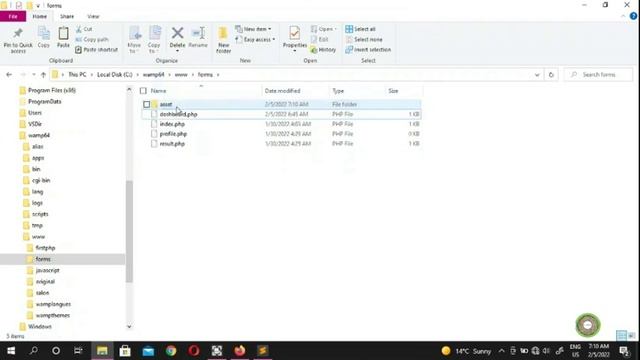Viewport: 640px width, 360px height.
Task: Click This PC in address breadcrumb
Action: (x=77, y=75)
